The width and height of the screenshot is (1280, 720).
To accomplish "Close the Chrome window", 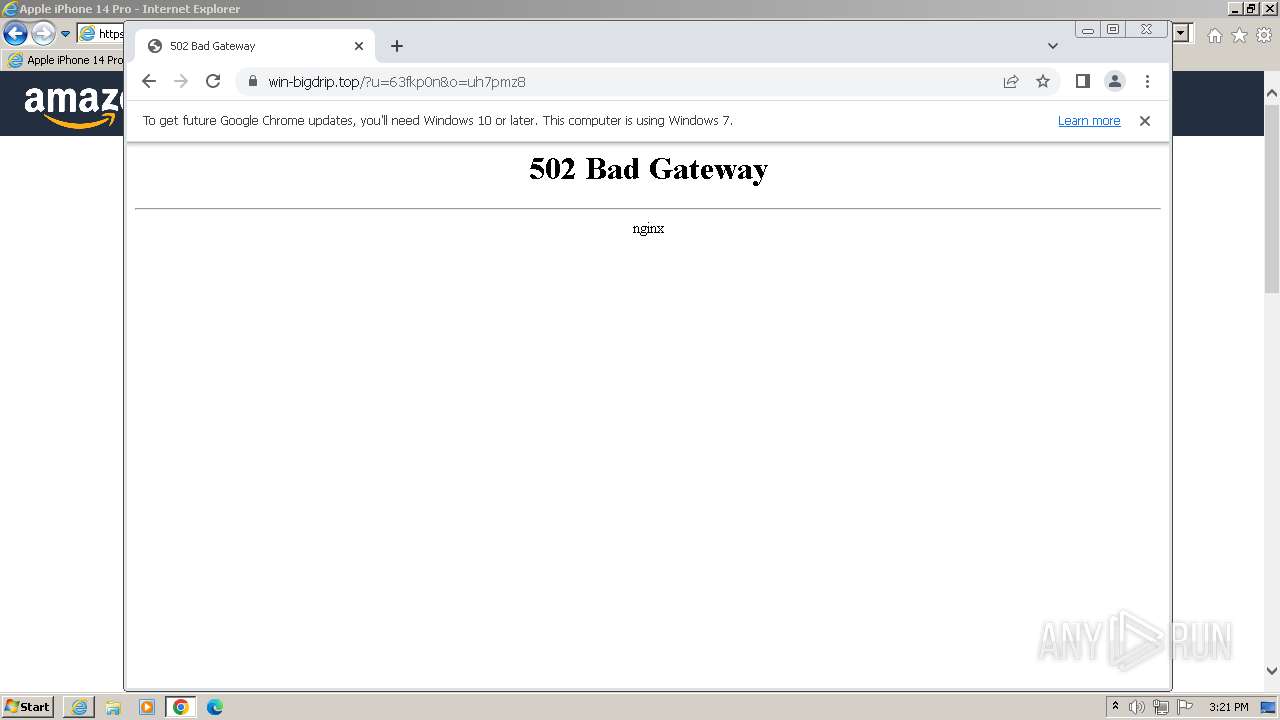I will pos(1147,30).
